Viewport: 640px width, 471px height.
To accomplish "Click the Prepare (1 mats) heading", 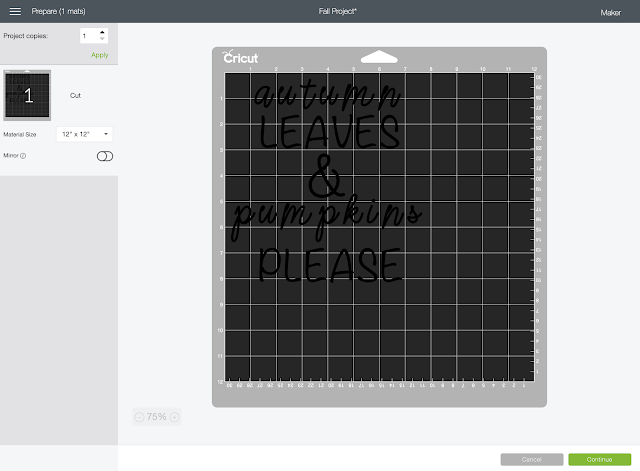I will pyautogui.click(x=58, y=11).
